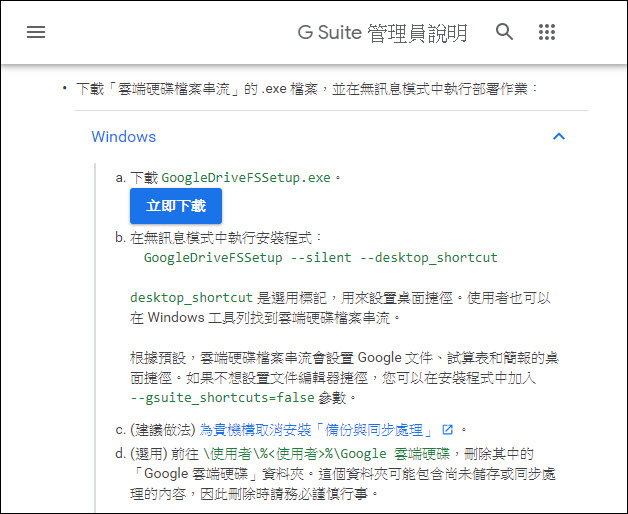Click the desktop_shortcut flag description text
The image size is (628, 514).
[x=340, y=308]
